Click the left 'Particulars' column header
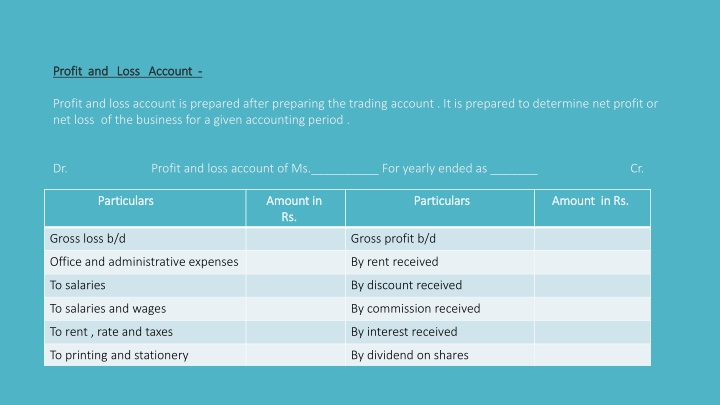 (x=125, y=201)
